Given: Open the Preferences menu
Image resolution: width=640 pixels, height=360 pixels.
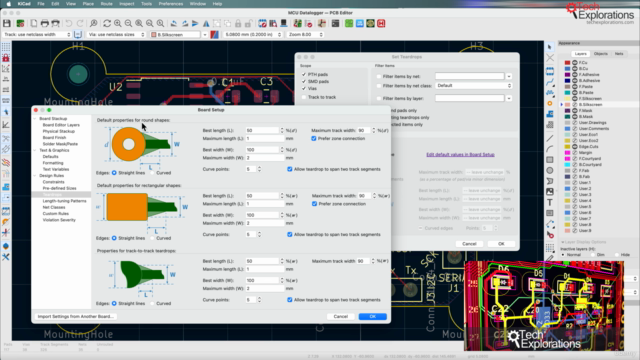Looking at the screenshot, I should (x=171, y=4).
